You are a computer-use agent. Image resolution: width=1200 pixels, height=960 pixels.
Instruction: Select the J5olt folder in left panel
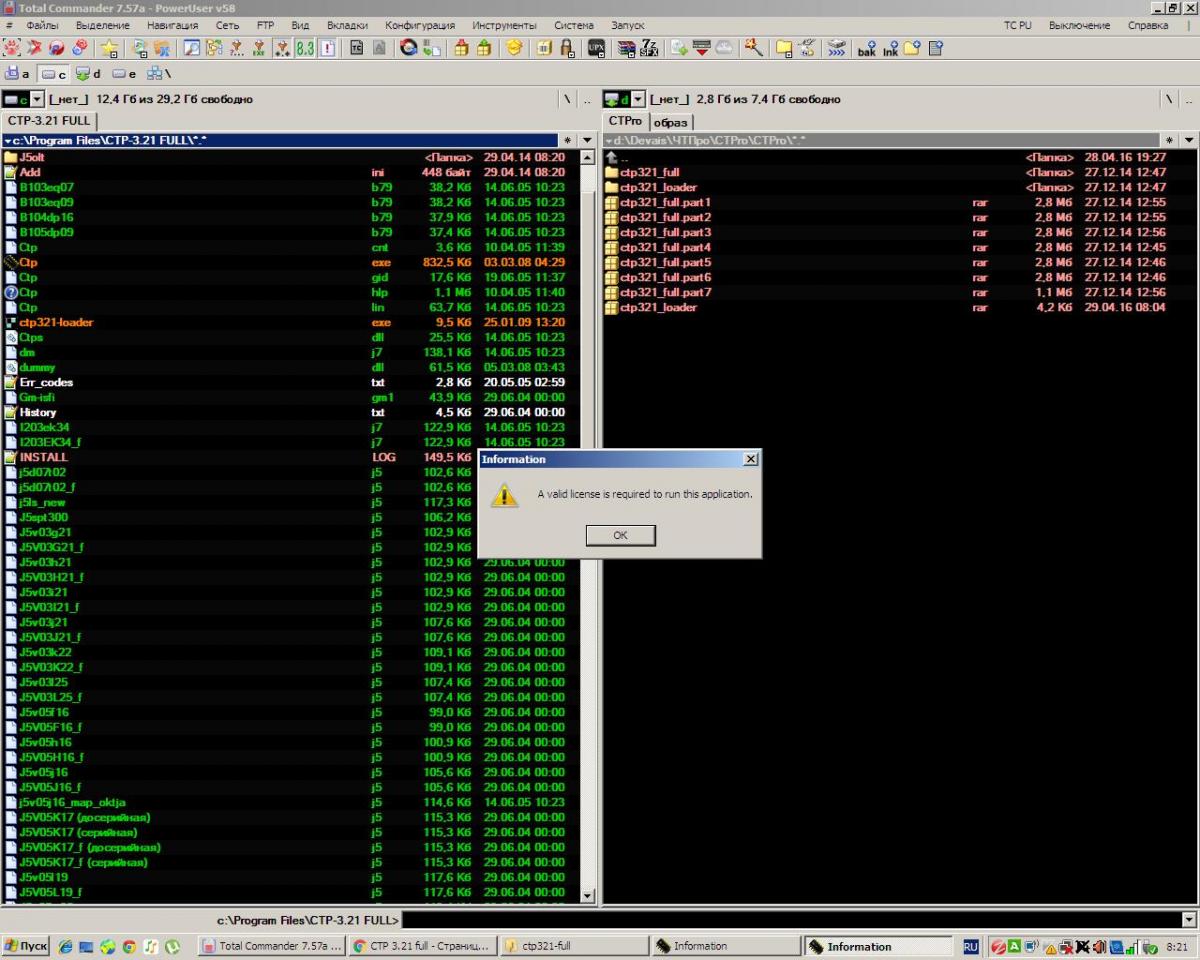pos(290,157)
